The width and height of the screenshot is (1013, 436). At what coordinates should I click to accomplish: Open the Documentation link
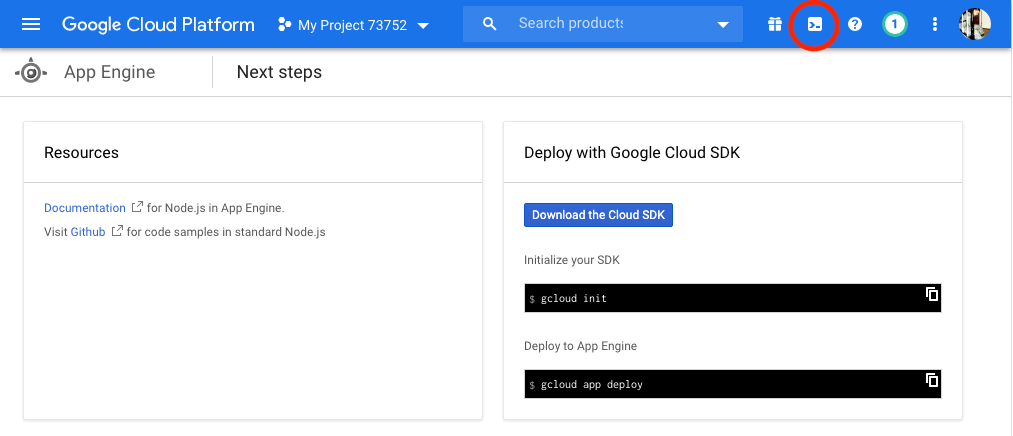point(85,208)
